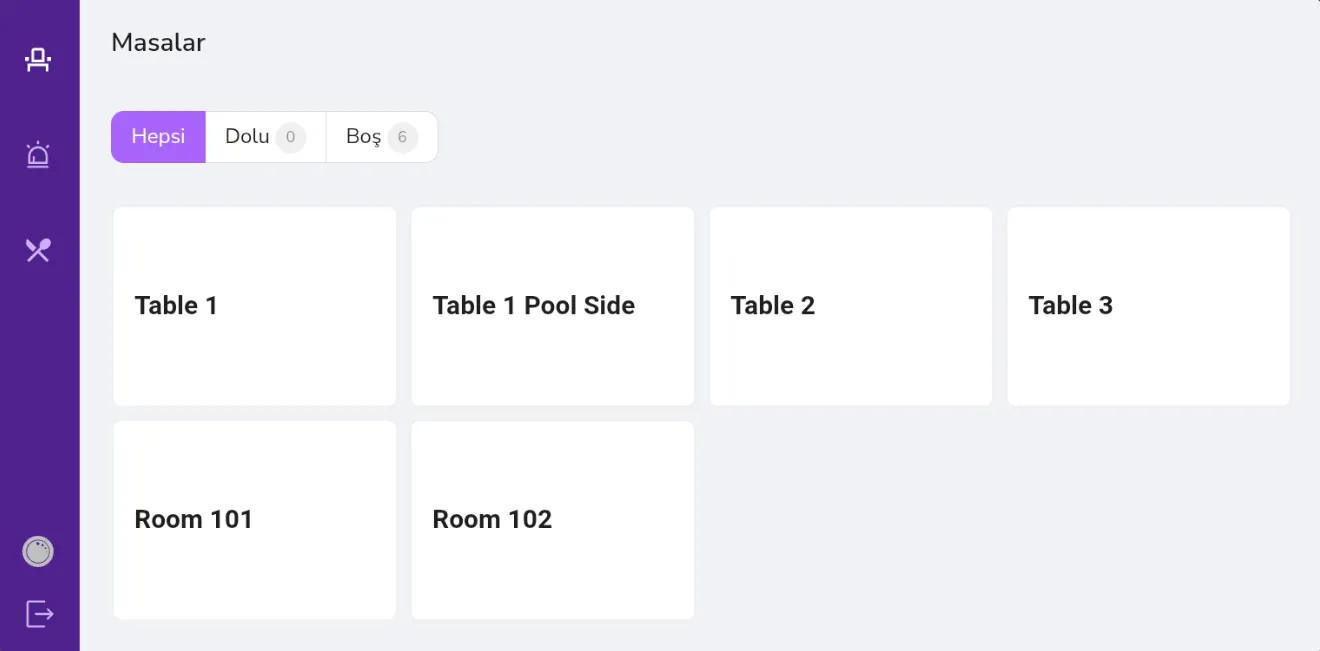Click the 0 count badge on Dolu

(x=290, y=137)
